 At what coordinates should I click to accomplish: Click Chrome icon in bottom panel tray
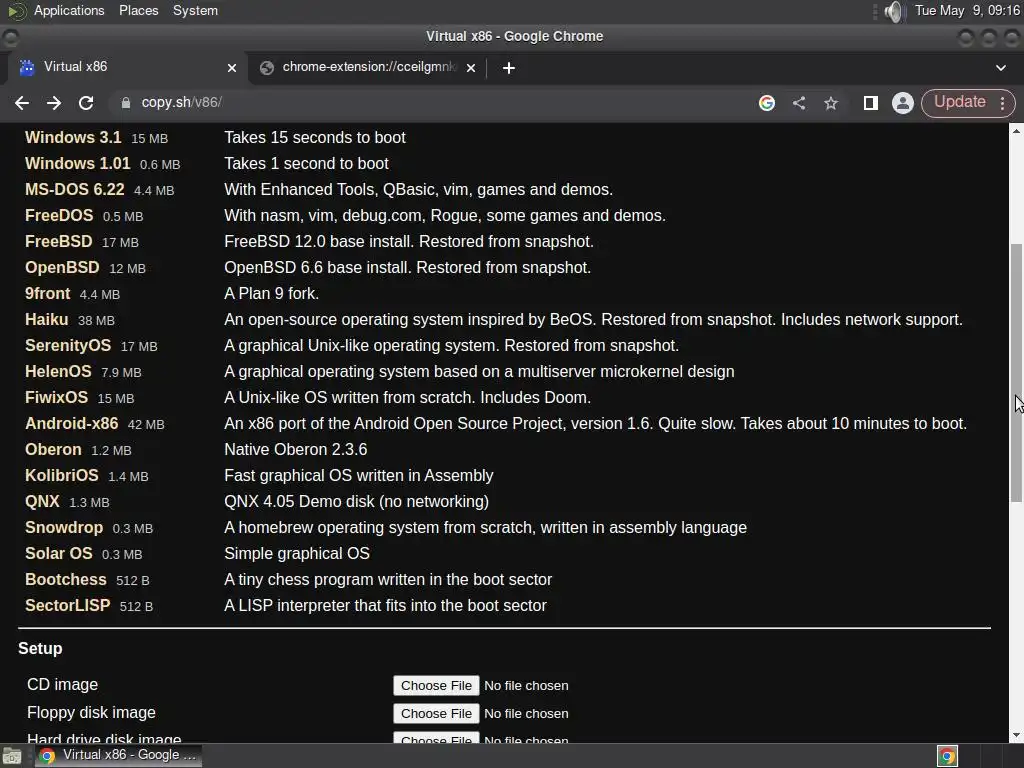pos(948,756)
